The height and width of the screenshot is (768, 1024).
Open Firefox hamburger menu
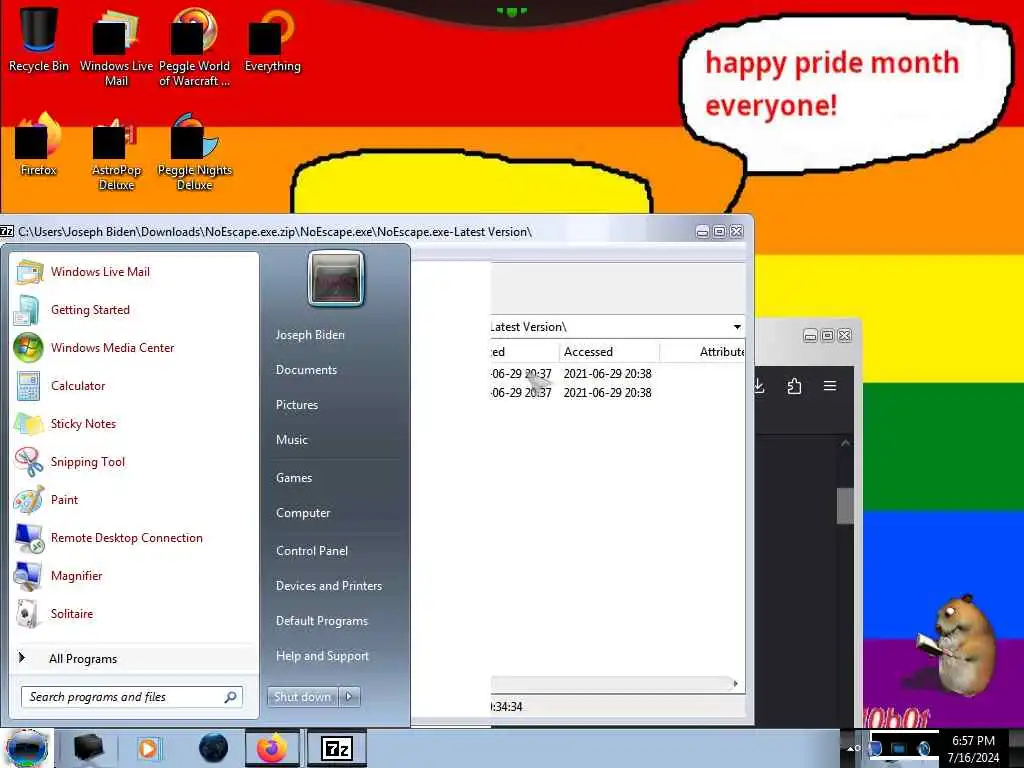830,386
